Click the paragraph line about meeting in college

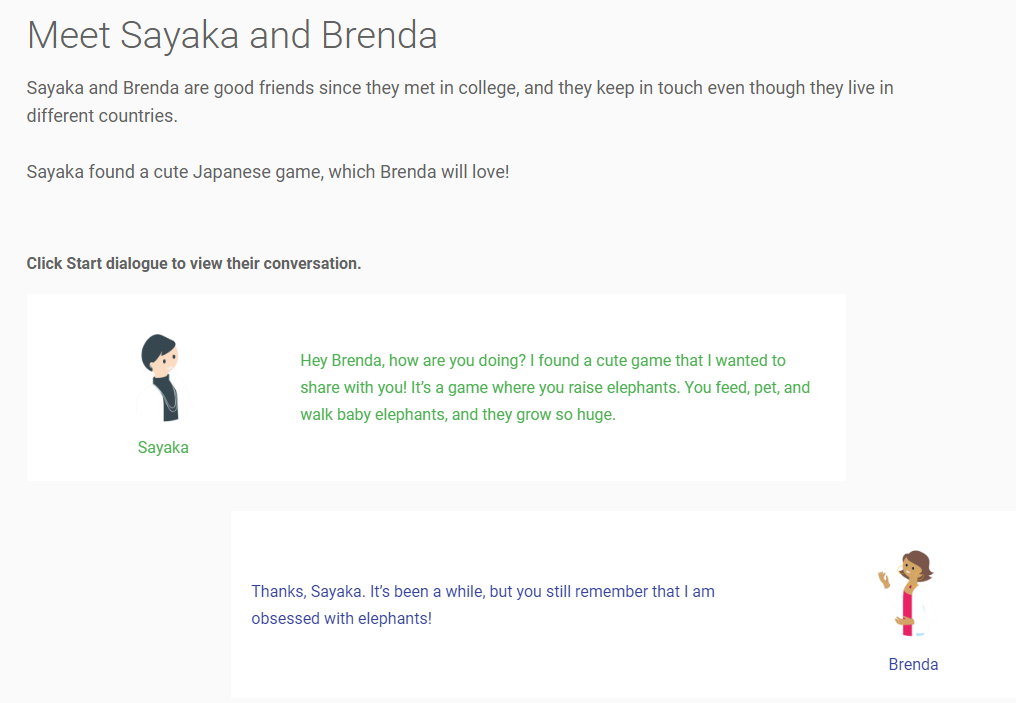[x=460, y=88]
